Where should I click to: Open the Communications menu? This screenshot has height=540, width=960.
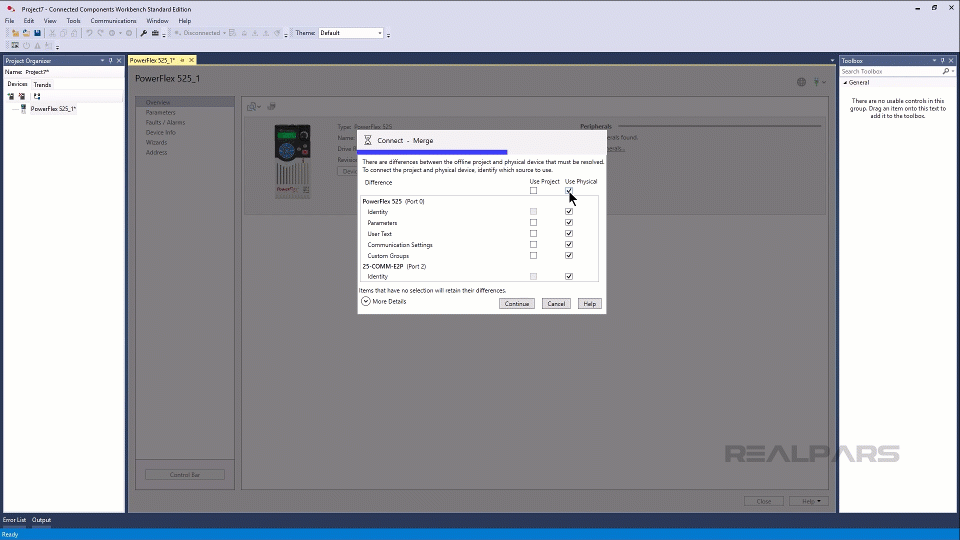[x=113, y=21]
